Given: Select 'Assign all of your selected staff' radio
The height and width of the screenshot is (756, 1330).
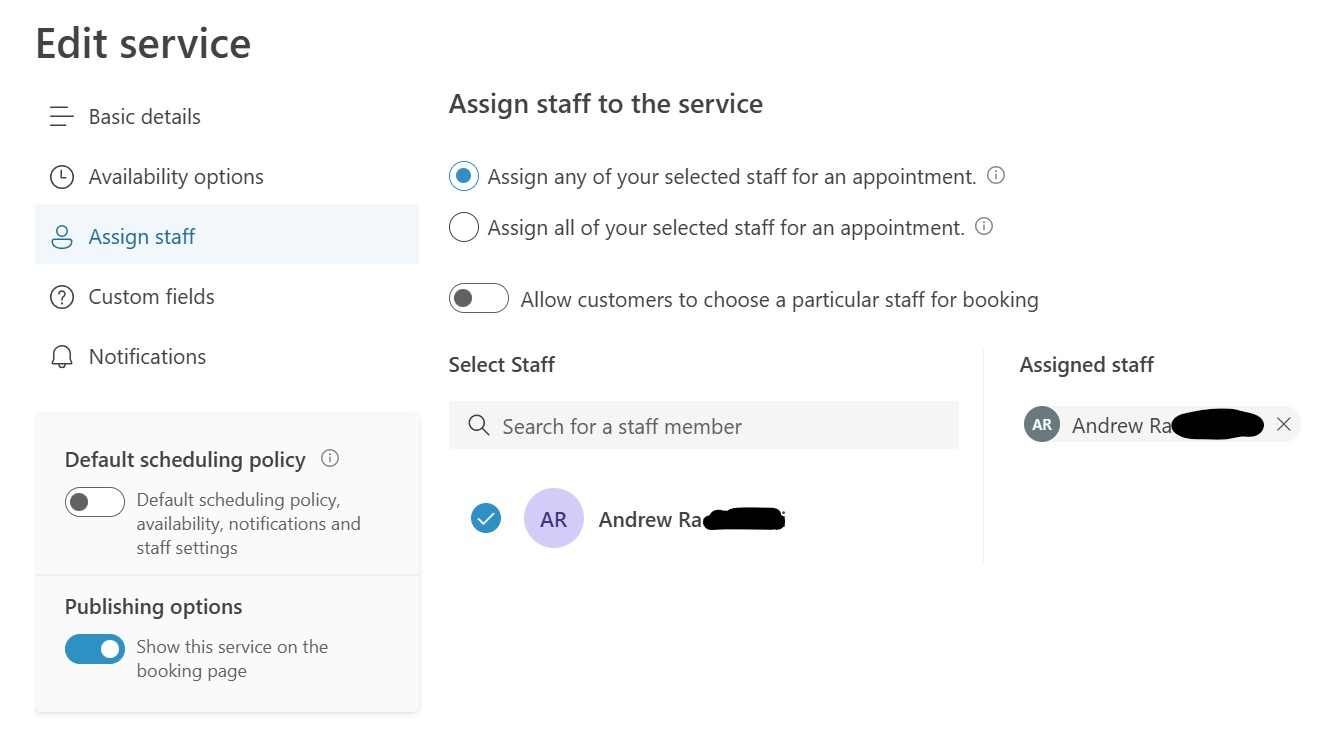Looking at the screenshot, I should pyautogui.click(x=464, y=228).
